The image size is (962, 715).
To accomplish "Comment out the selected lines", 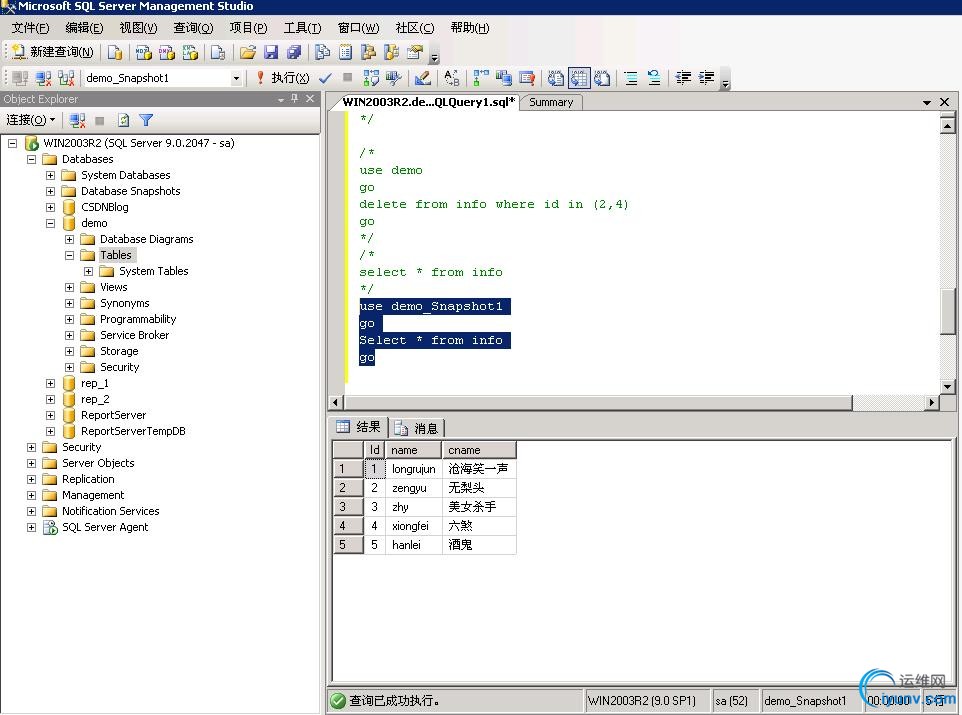I will [x=631, y=78].
